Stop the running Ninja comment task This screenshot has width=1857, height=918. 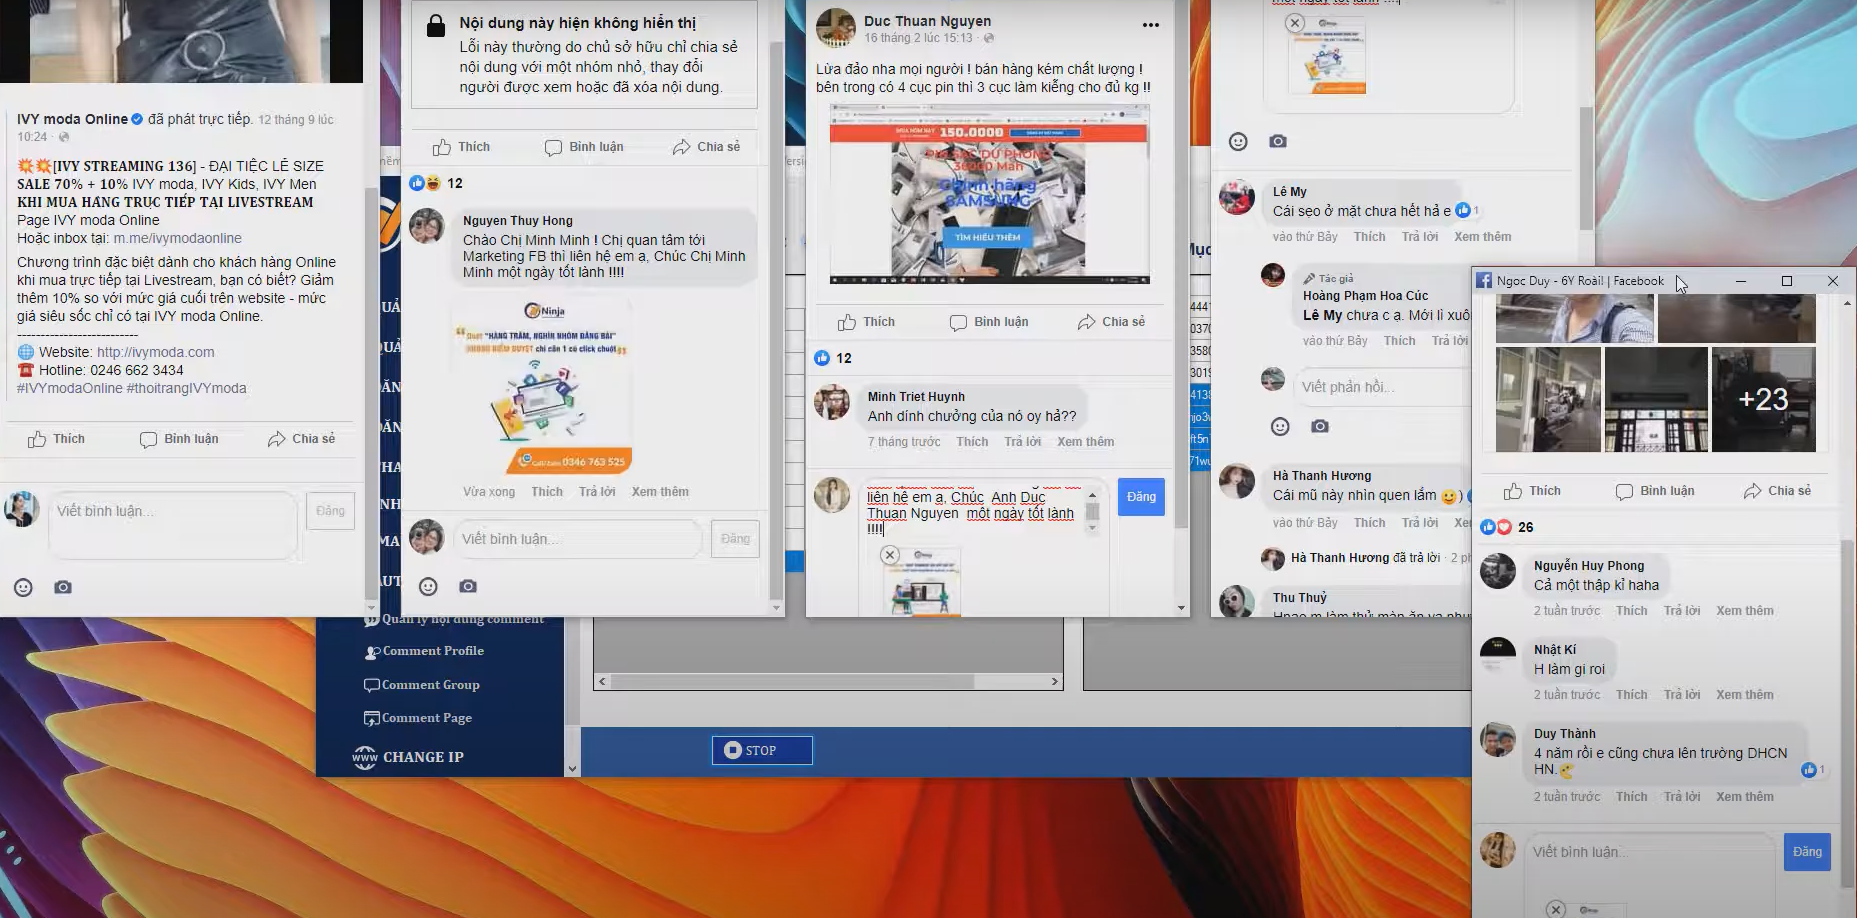[x=762, y=750]
